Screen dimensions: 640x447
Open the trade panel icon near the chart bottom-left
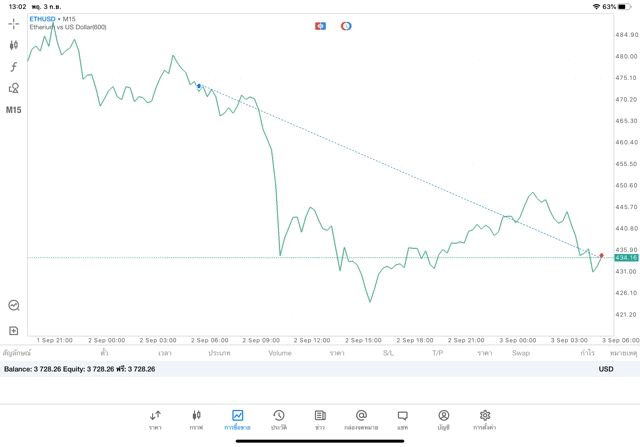[x=14, y=305]
